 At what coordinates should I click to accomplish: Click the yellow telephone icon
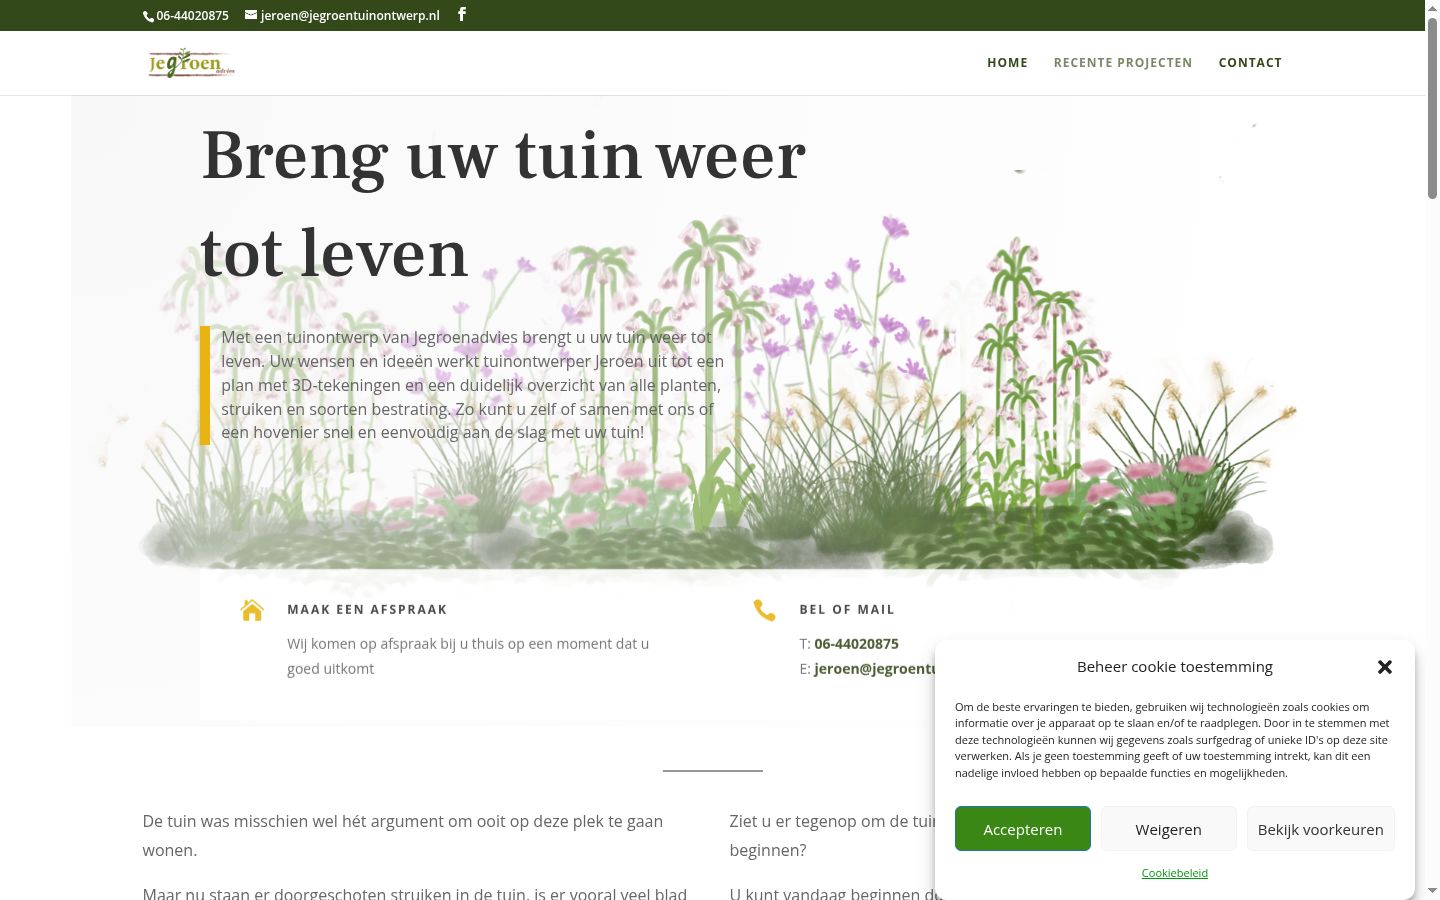[x=764, y=610]
